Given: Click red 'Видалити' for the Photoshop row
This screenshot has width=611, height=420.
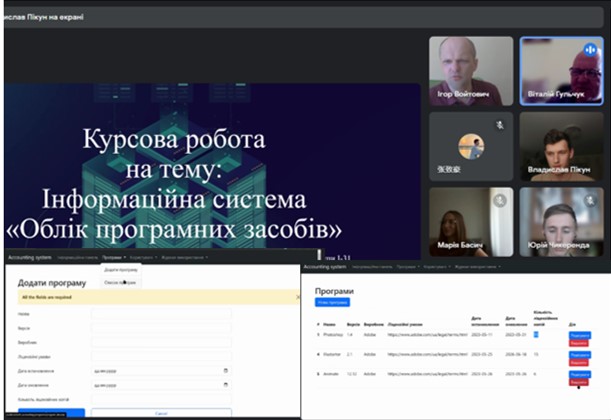Looking at the screenshot, I should coord(579,343).
